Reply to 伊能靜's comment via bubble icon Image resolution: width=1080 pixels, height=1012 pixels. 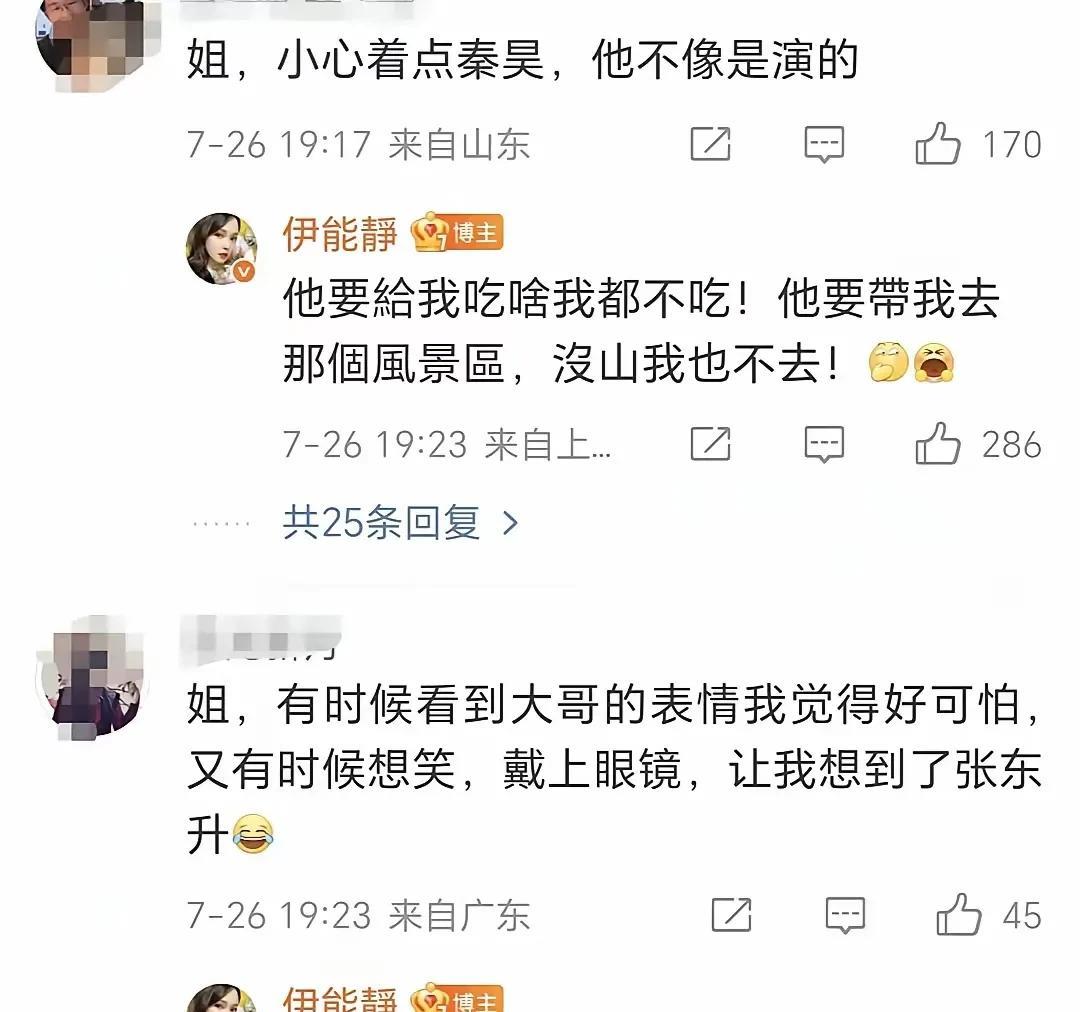click(x=824, y=444)
